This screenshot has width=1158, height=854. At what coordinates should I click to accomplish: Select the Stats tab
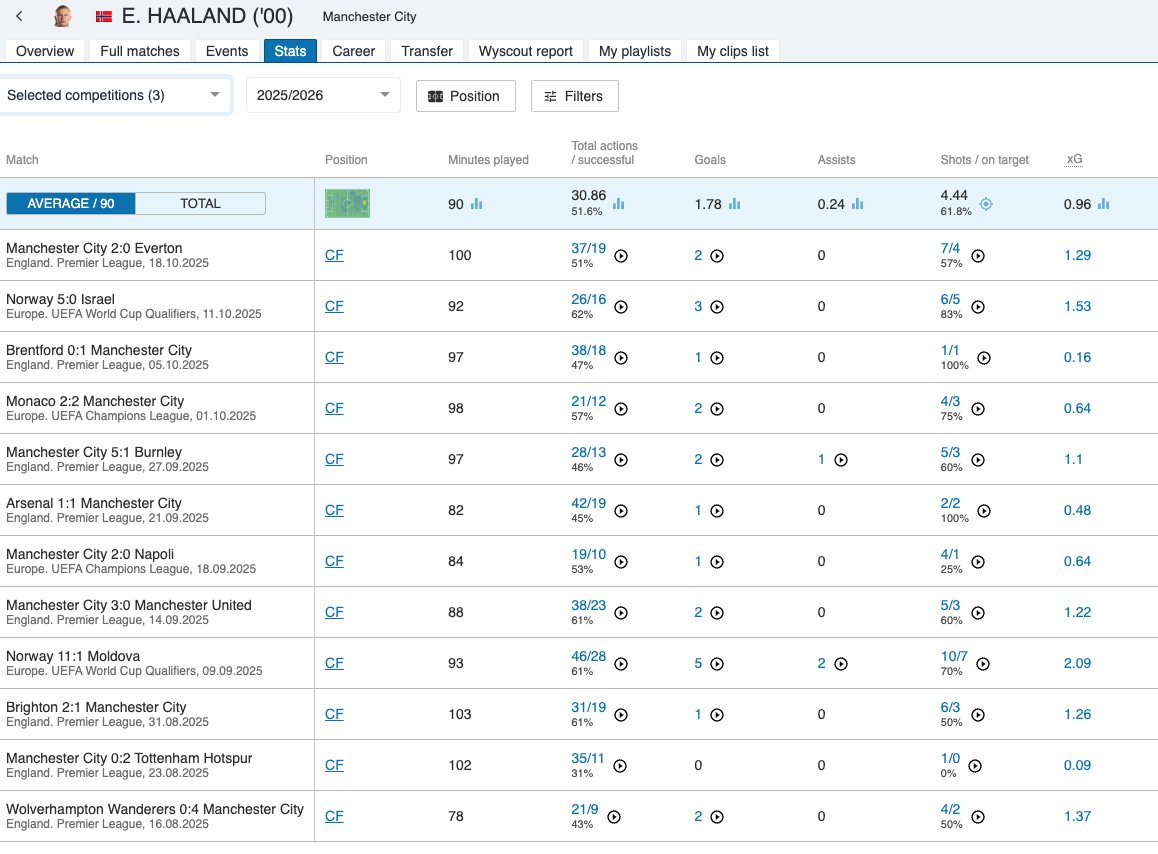pyautogui.click(x=290, y=51)
